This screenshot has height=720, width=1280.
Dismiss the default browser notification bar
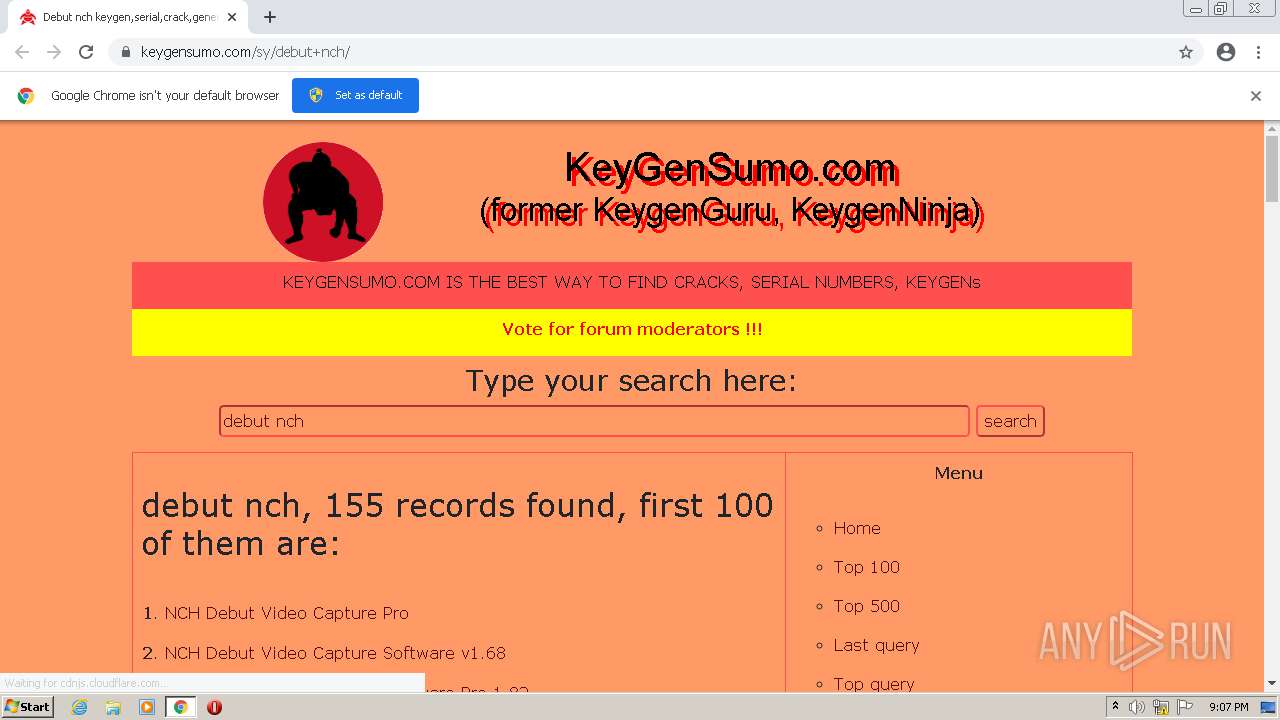point(1256,96)
